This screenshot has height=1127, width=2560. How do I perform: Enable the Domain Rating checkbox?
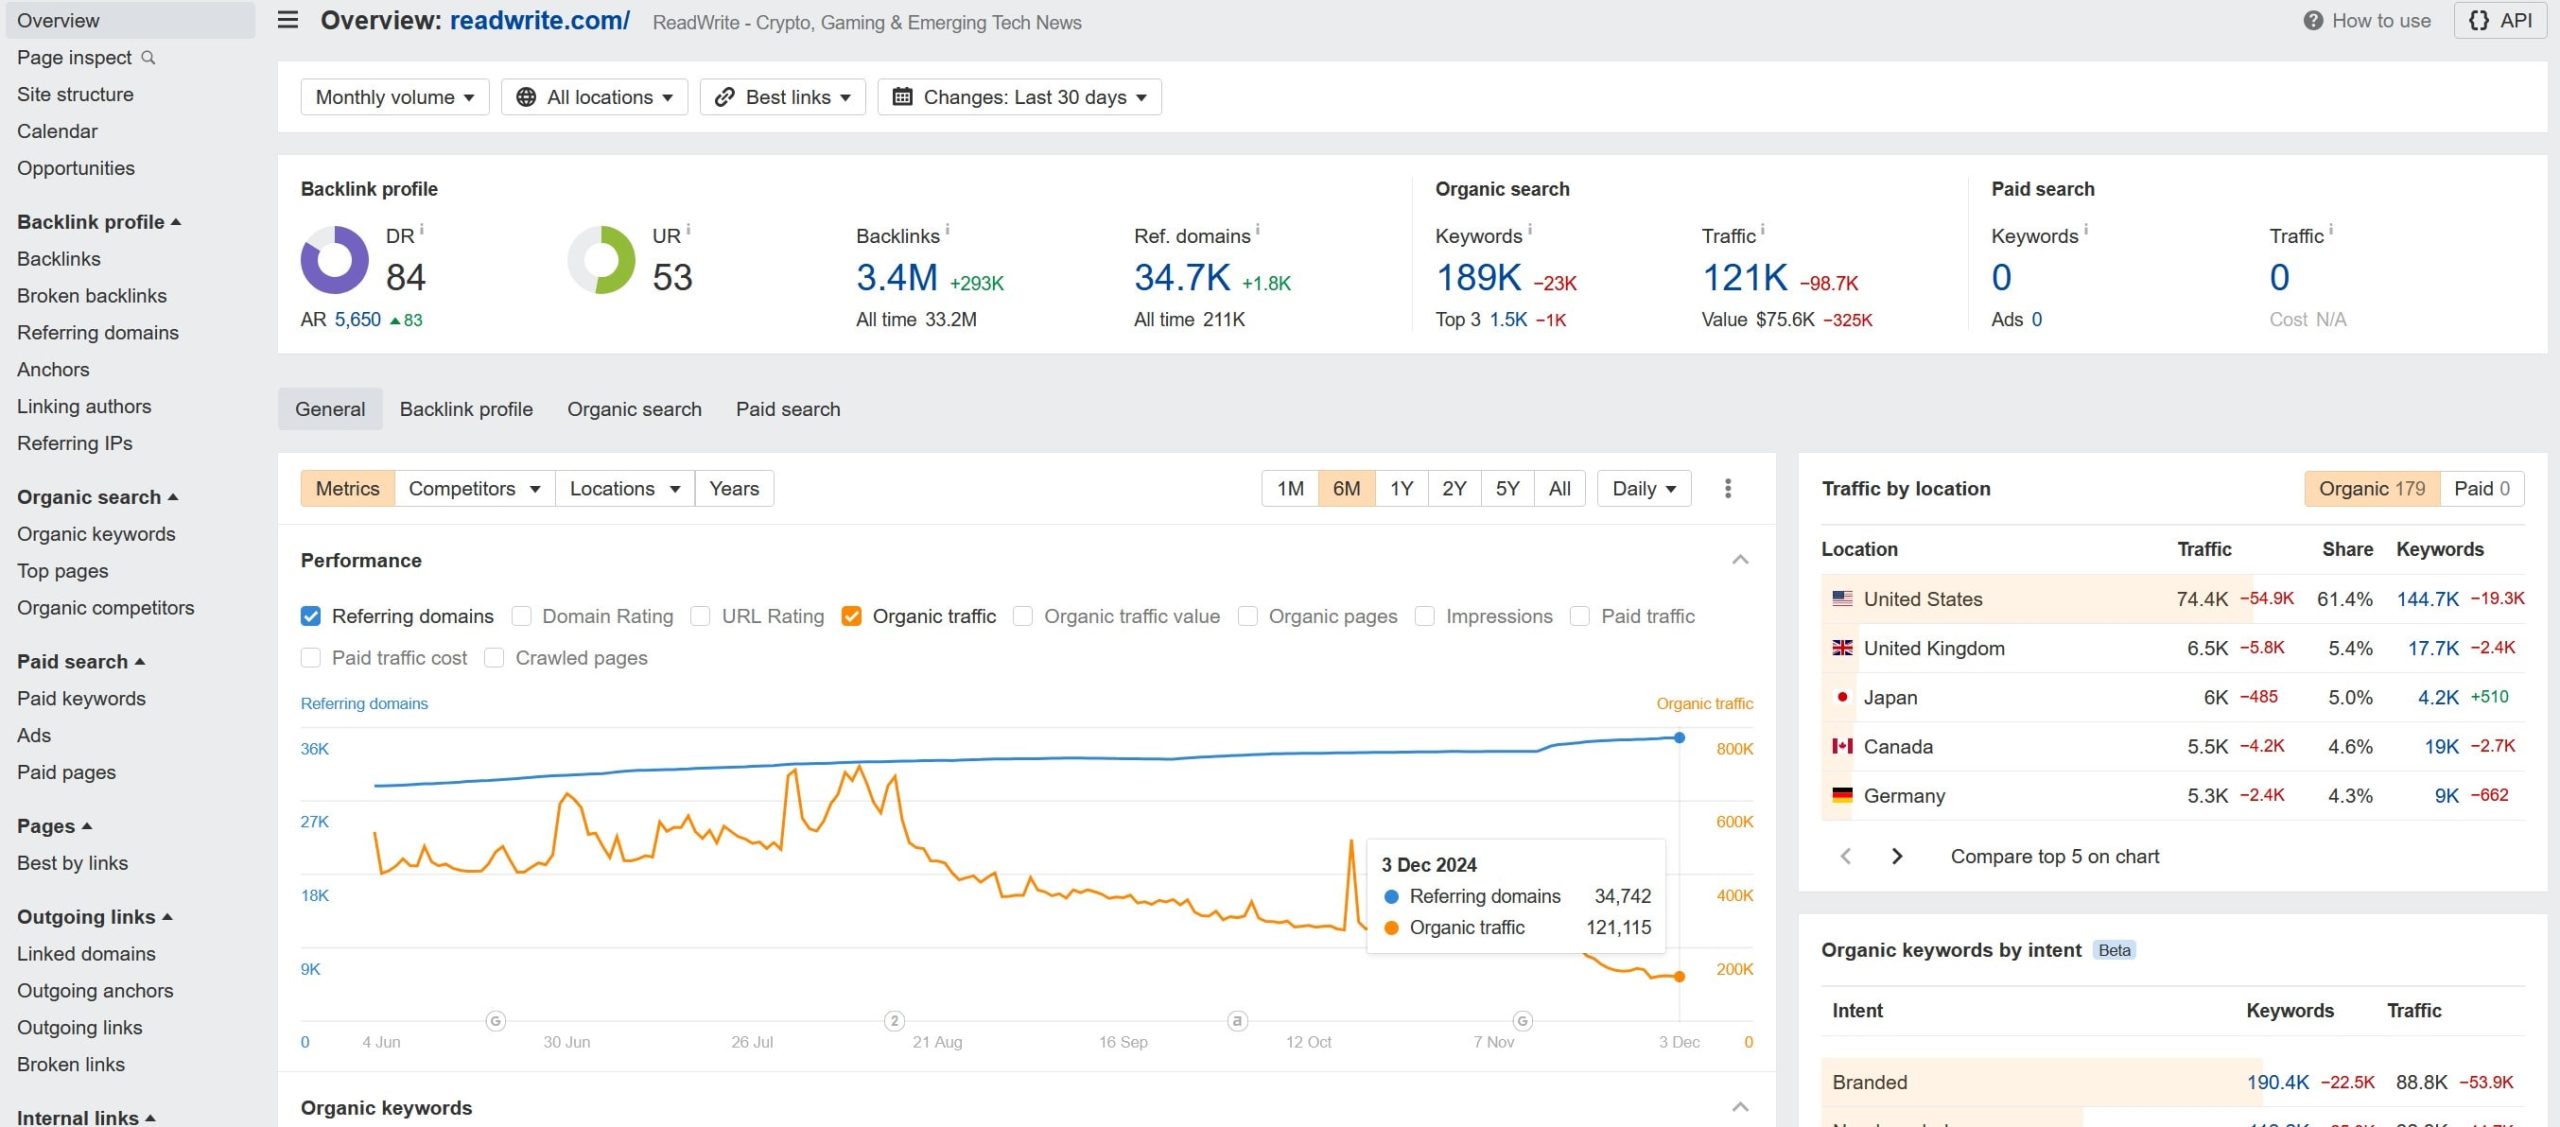click(x=521, y=616)
